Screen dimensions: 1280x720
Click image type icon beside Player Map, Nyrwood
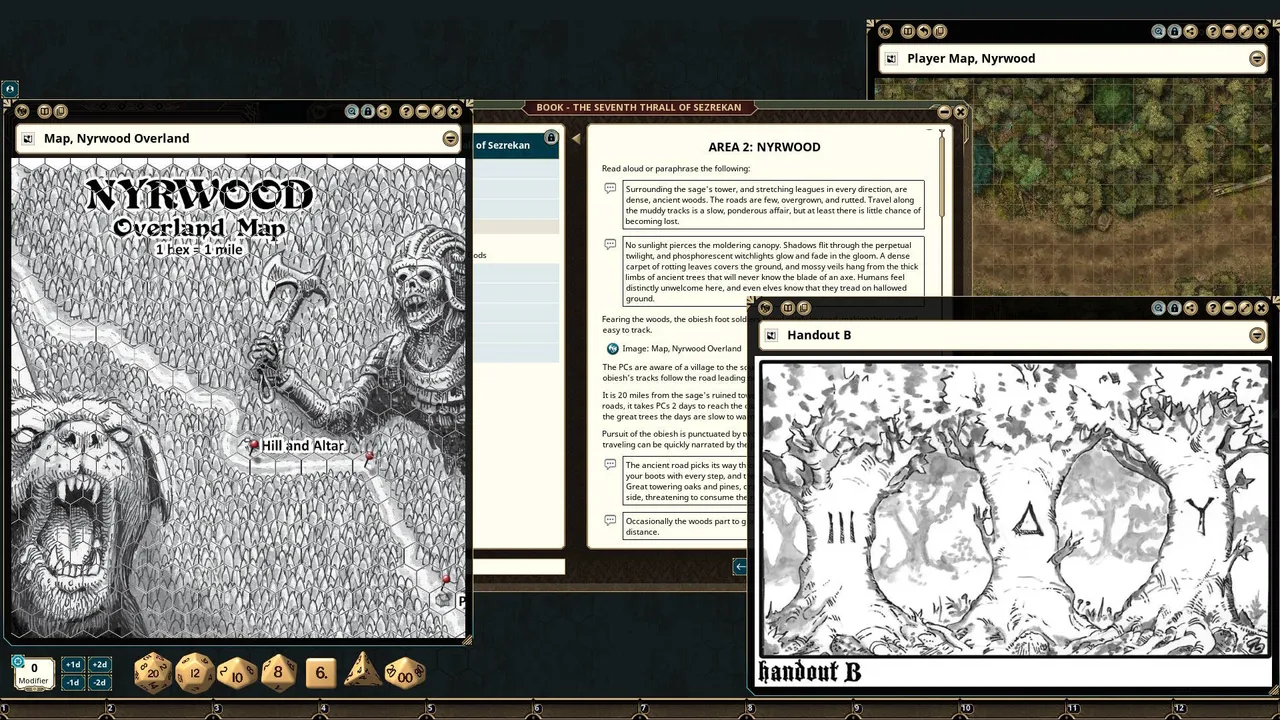point(891,58)
